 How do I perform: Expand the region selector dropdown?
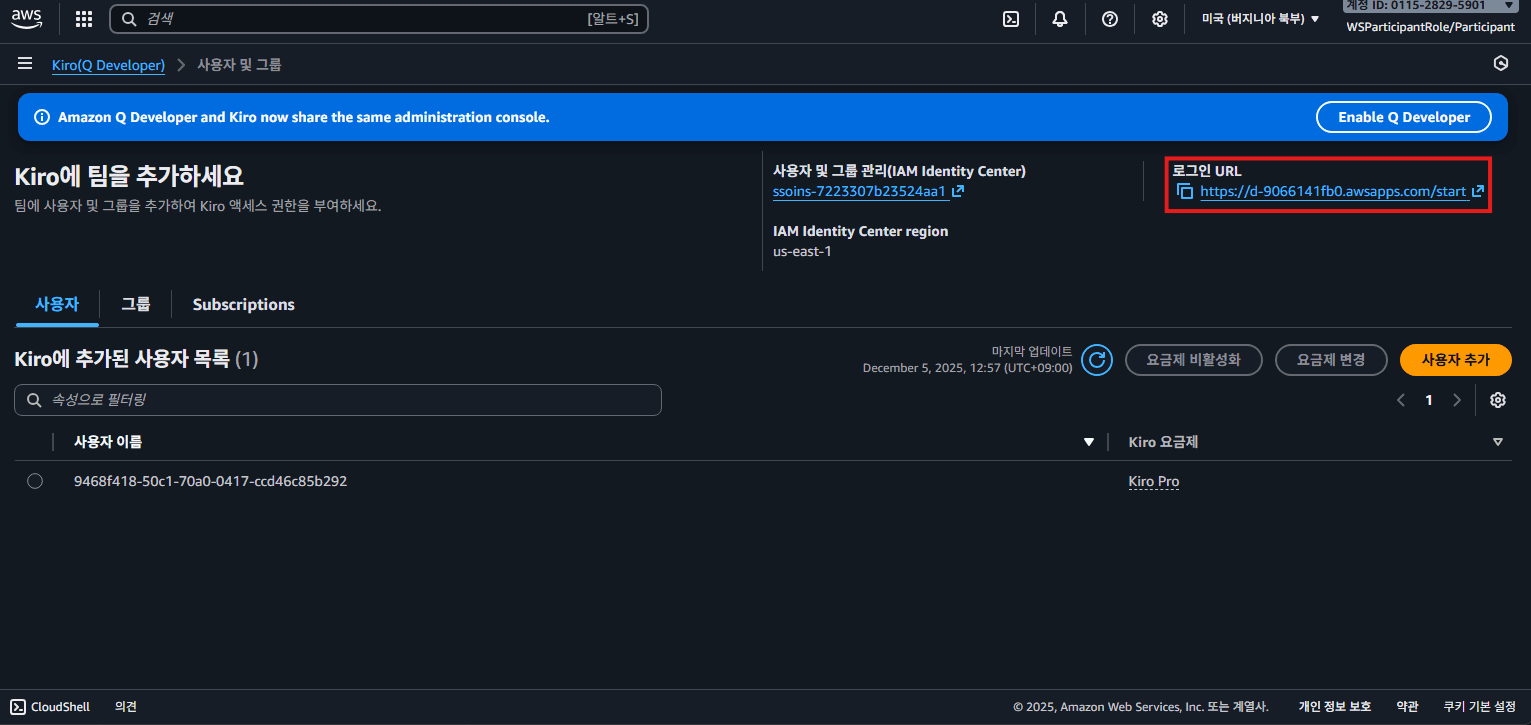point(1260,19)
